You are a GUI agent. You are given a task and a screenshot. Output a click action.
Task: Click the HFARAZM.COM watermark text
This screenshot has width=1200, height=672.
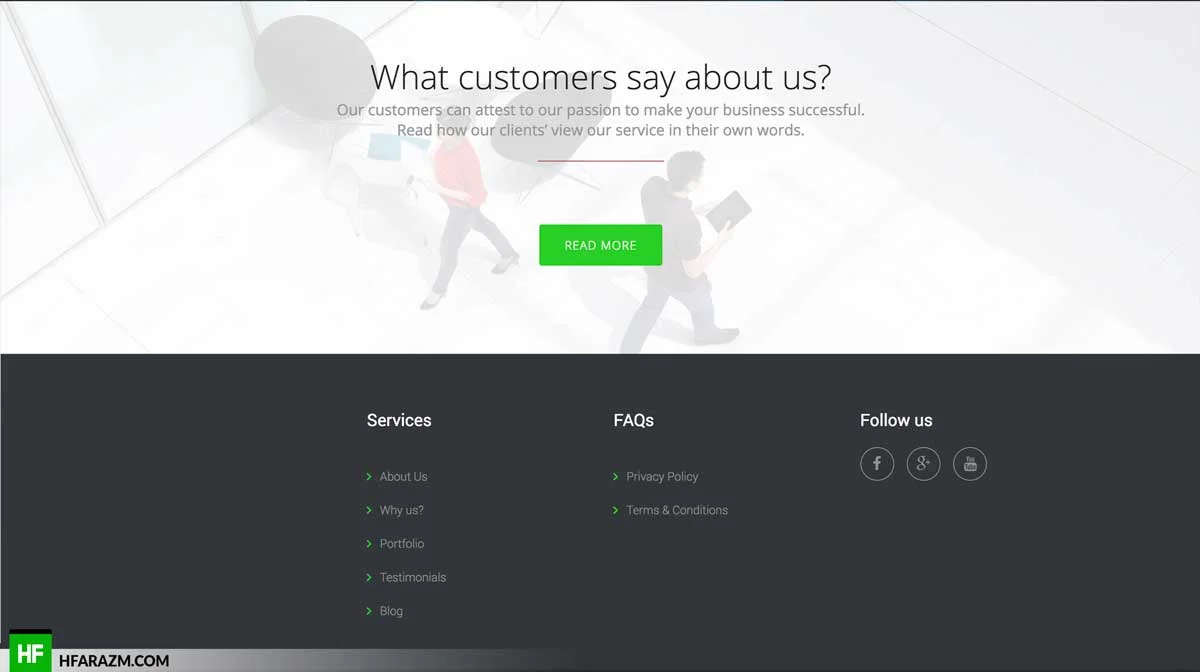pos(113,661)
